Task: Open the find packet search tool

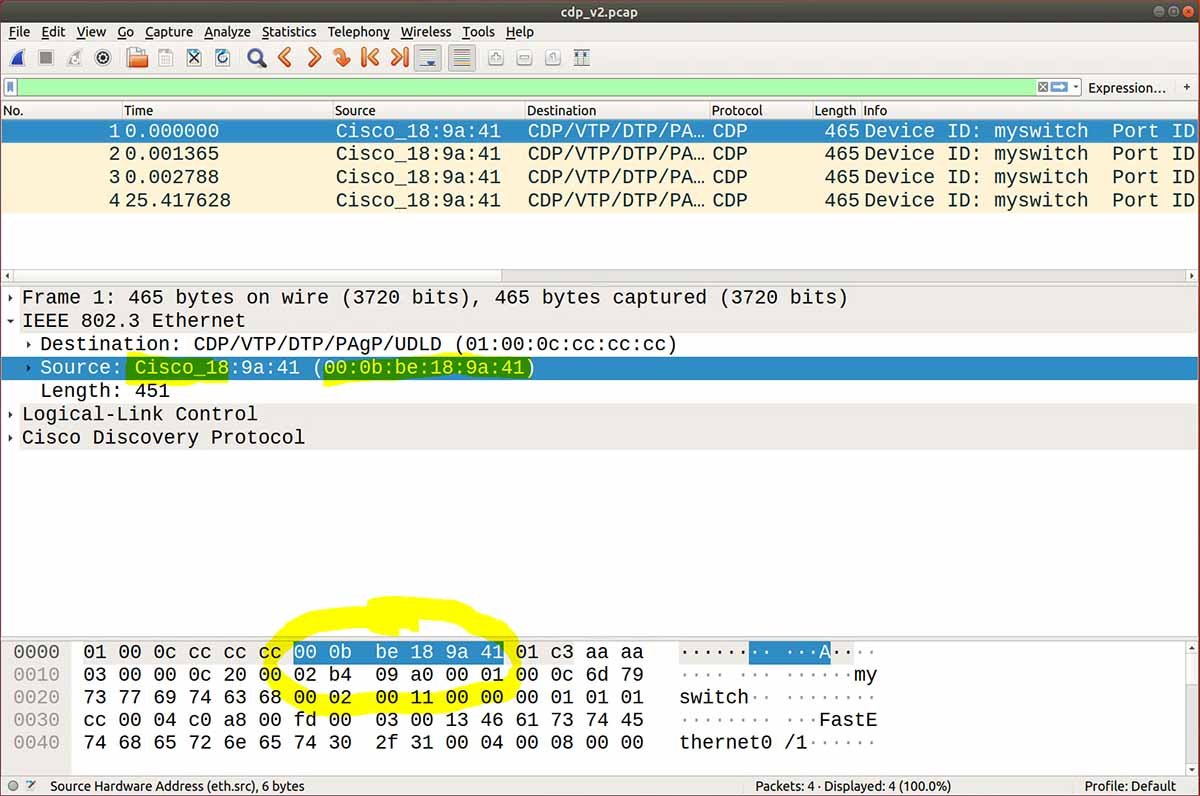Action: 255,57
